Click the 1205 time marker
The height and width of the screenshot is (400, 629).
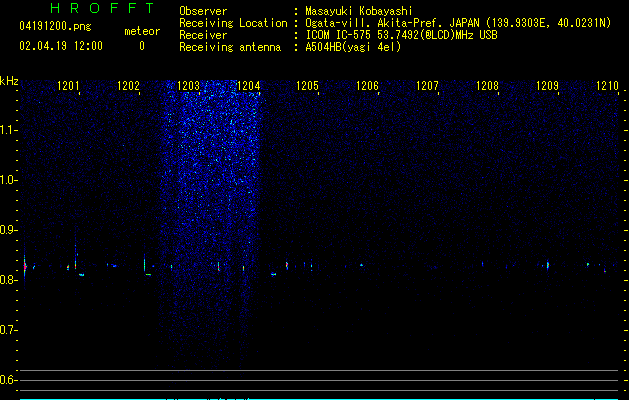pos(307,86)
